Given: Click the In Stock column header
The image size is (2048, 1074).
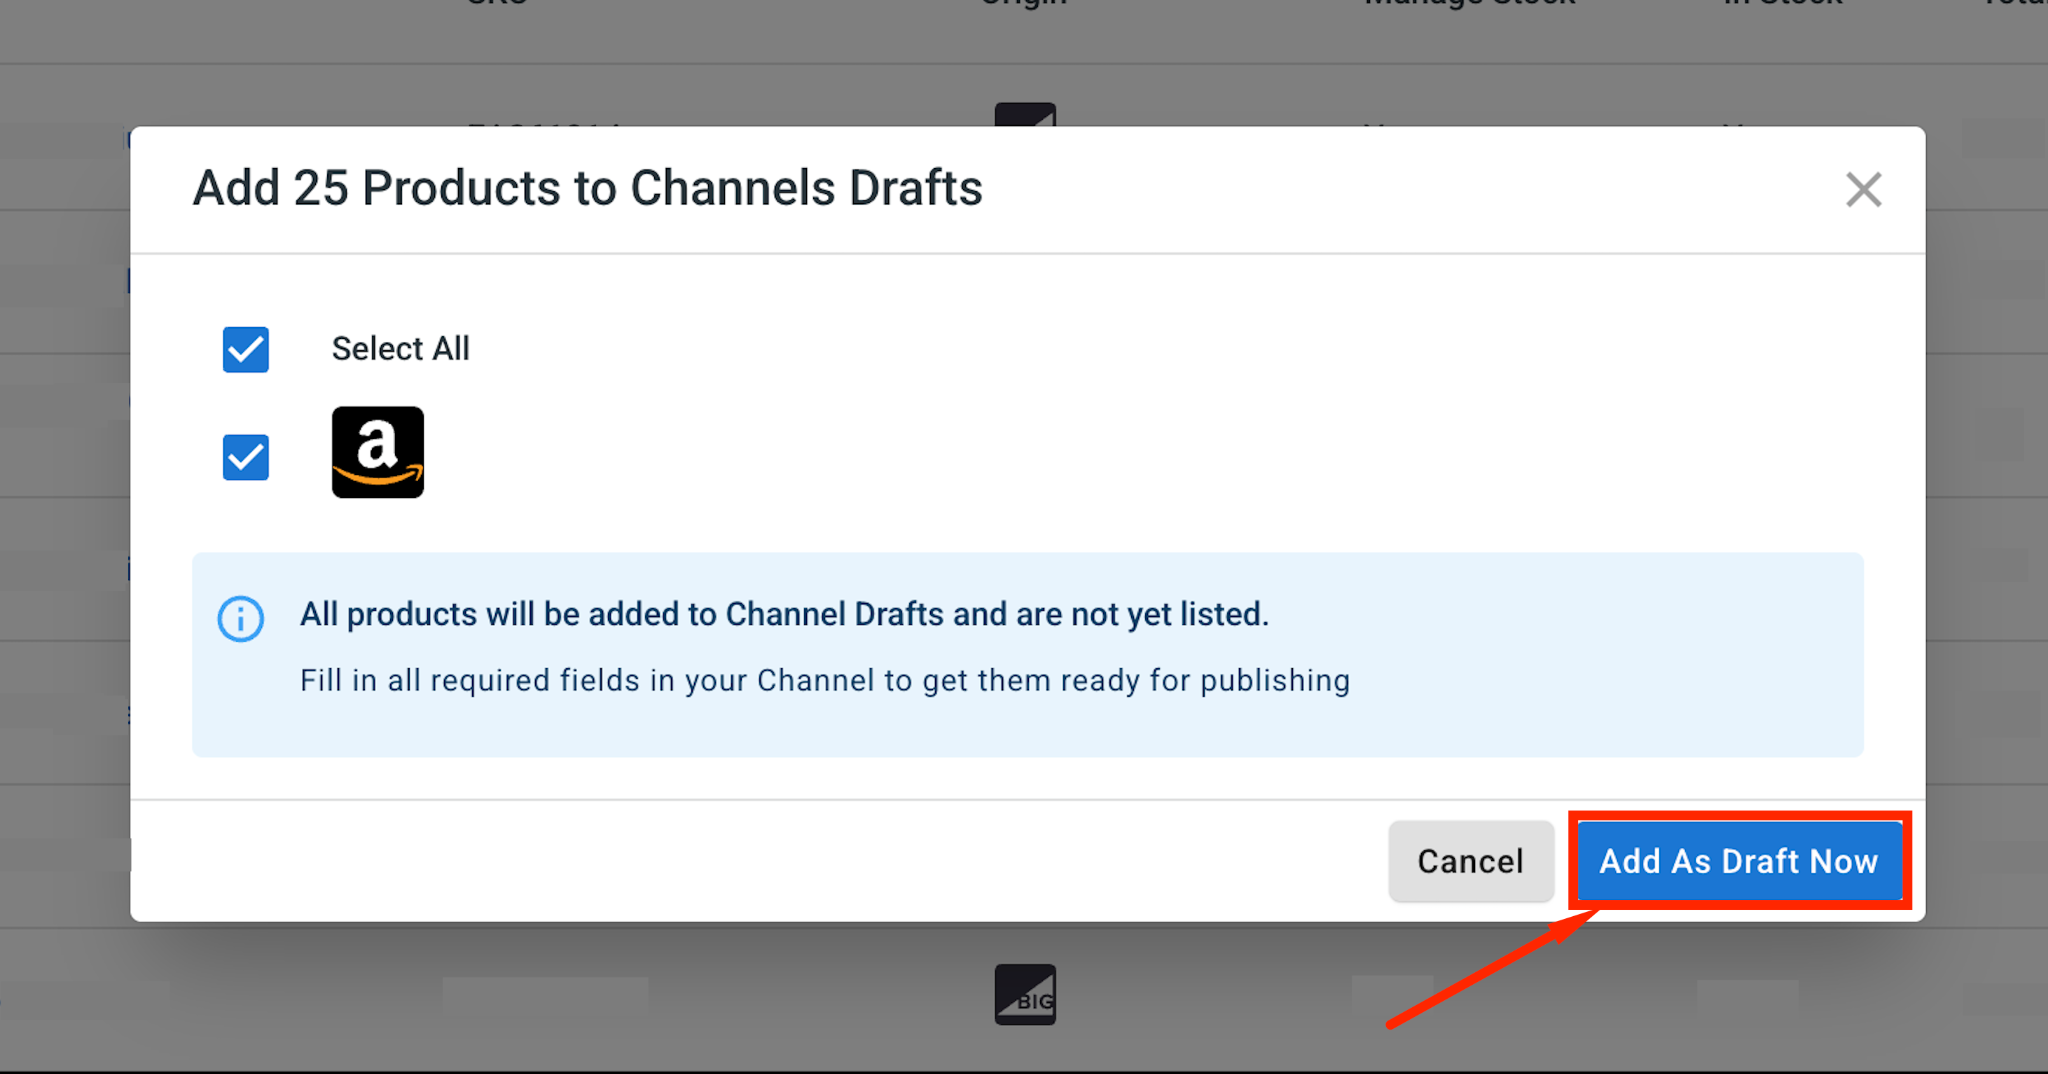Looking at the screenshot, I should pyautogui.click(x=1783, y=3).
